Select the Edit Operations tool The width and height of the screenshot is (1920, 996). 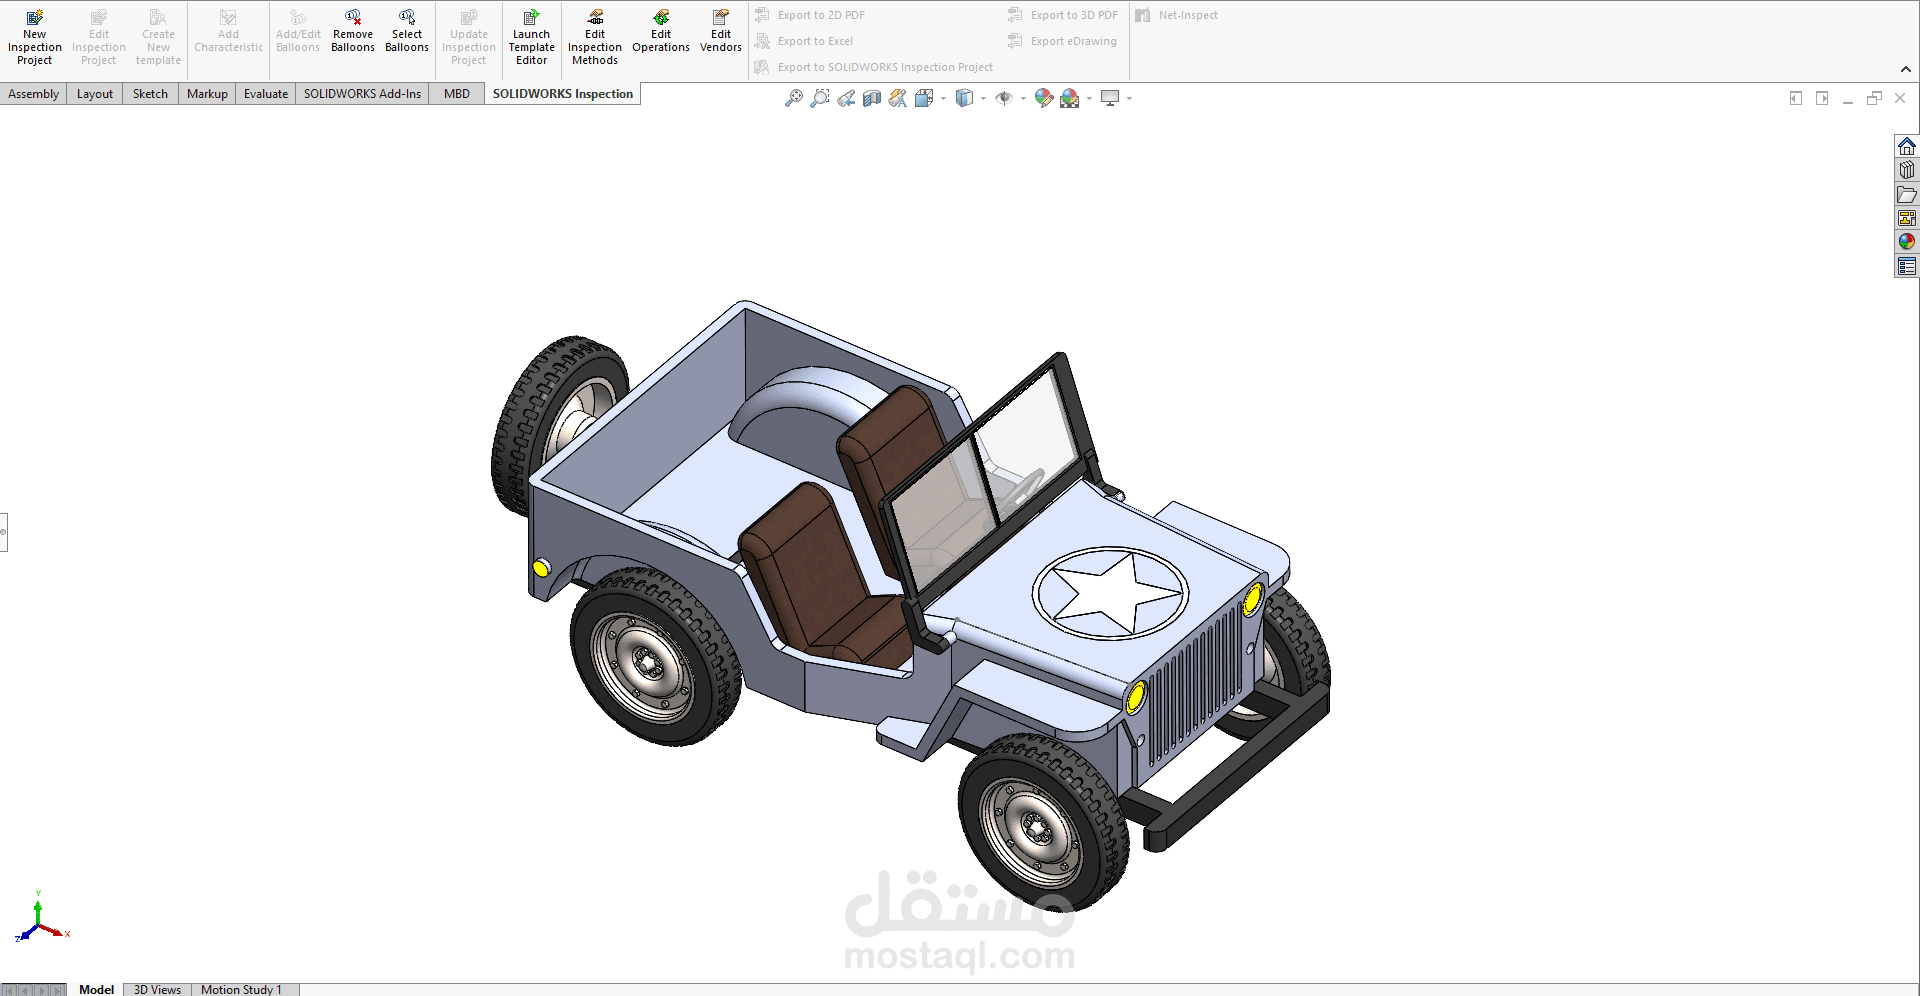pyautogui.click(x=661, y=33)
